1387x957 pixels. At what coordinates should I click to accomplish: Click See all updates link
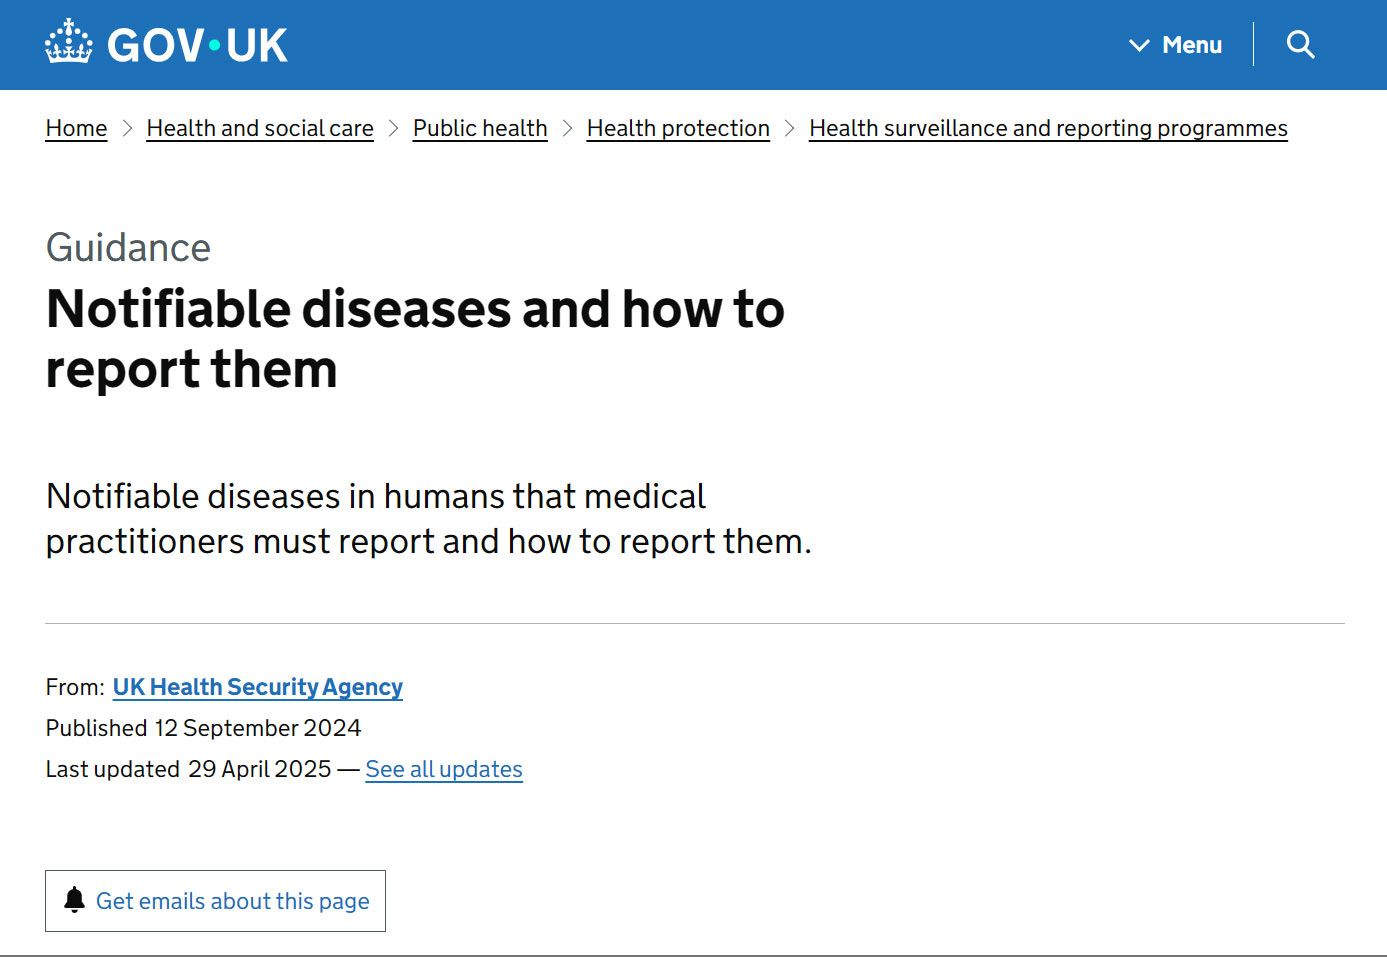click(444, 769)
